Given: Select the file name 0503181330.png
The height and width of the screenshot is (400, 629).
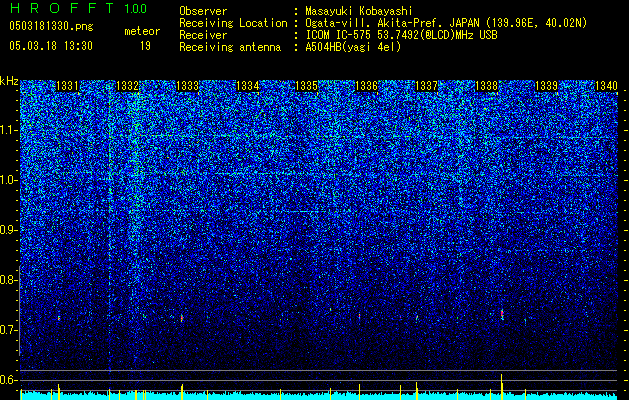Looking at the screenshot, I should point(51,27).
